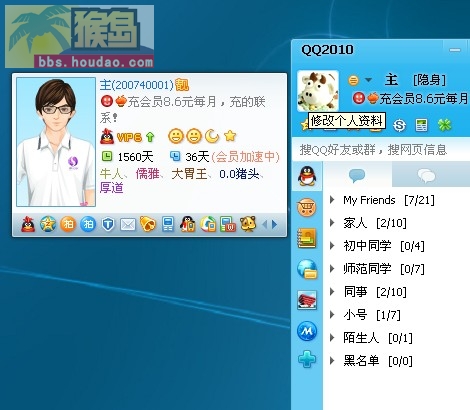The height and width of the screenshot is (410, 470).
Task: Click the blue plus add-app sidebar icon
Action: tap(307, 359)
